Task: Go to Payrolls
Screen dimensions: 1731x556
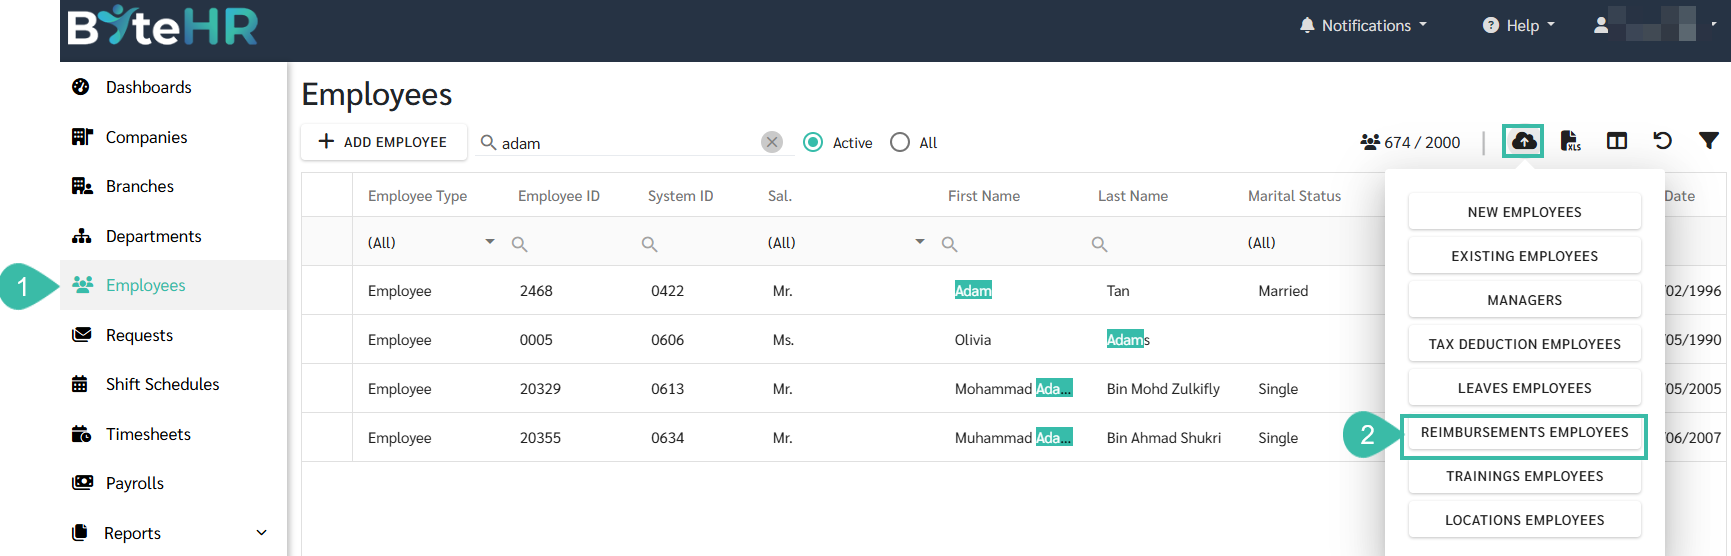Action: pos(135,483)
